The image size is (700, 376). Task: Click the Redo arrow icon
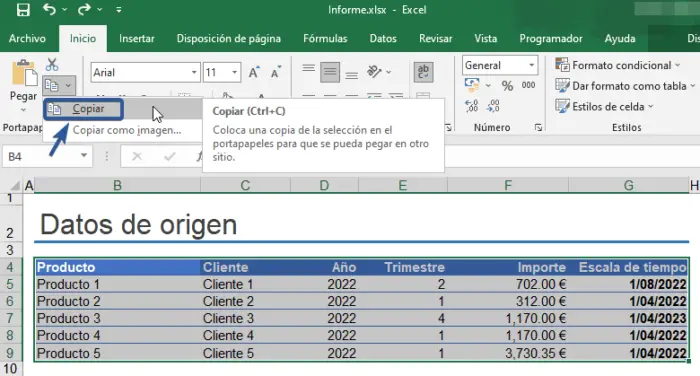(x=84, y=9)
